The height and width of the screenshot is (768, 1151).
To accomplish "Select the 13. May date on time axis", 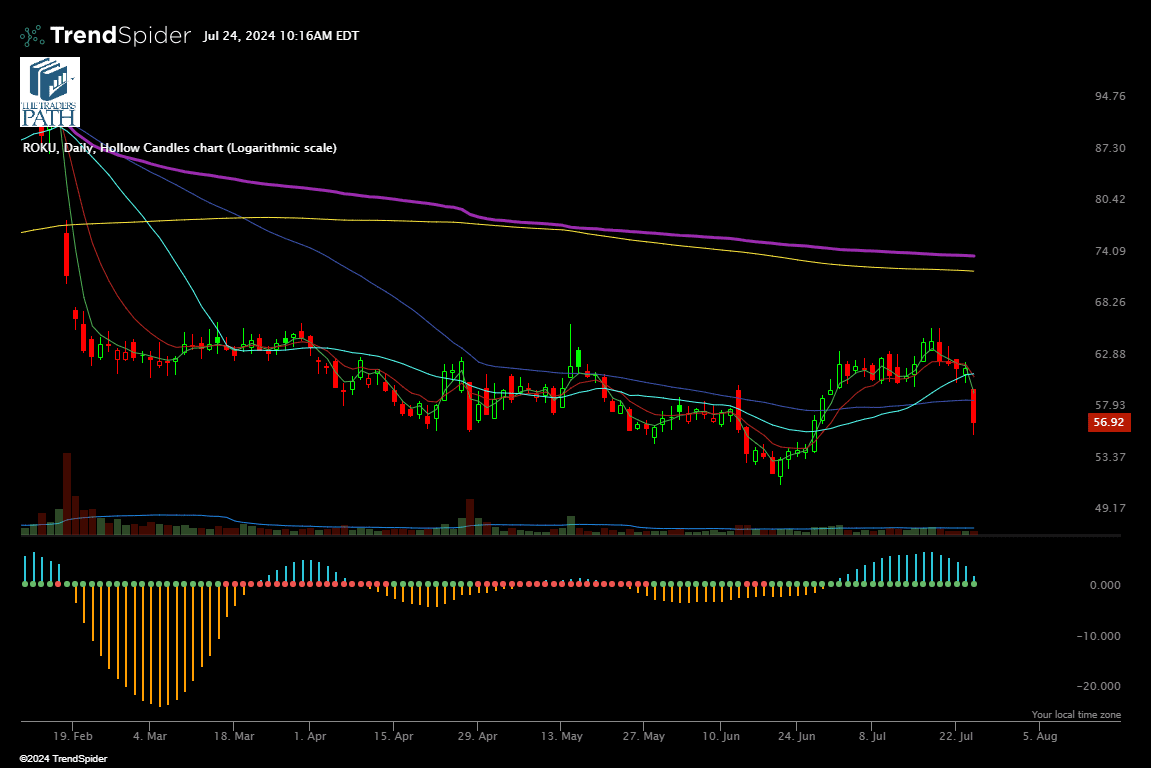I will [561, 736].
